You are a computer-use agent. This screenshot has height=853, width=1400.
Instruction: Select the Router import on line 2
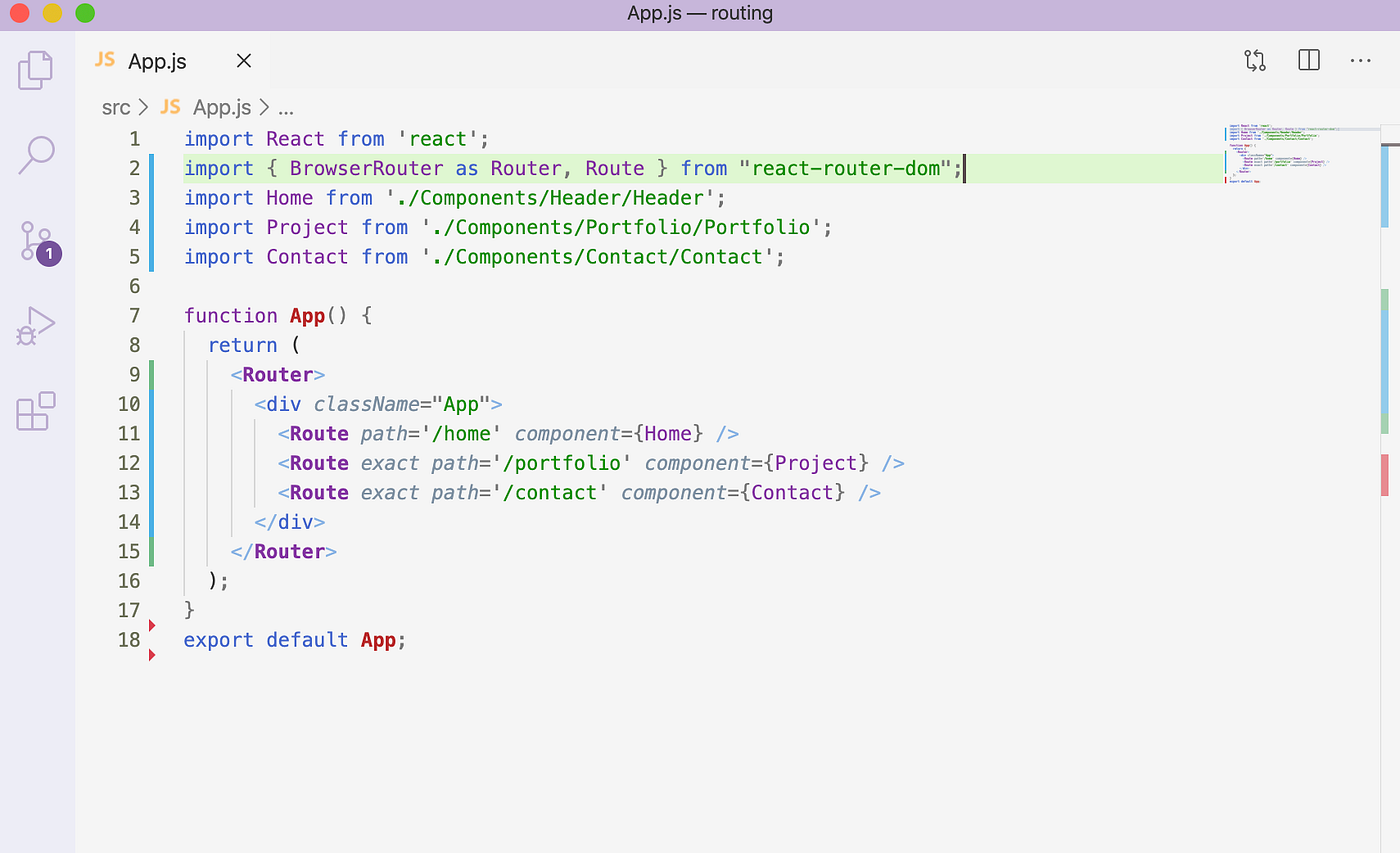[525, 168]
